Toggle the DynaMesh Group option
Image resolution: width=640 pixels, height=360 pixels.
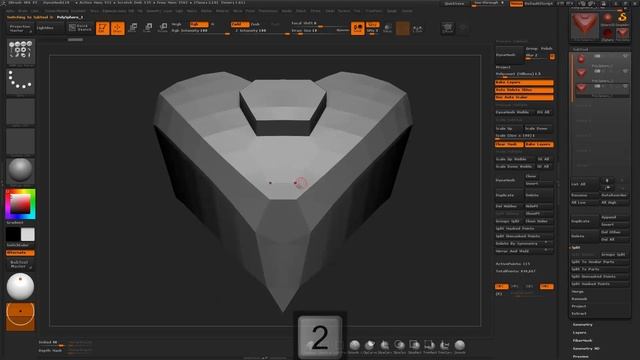(531, 49)
